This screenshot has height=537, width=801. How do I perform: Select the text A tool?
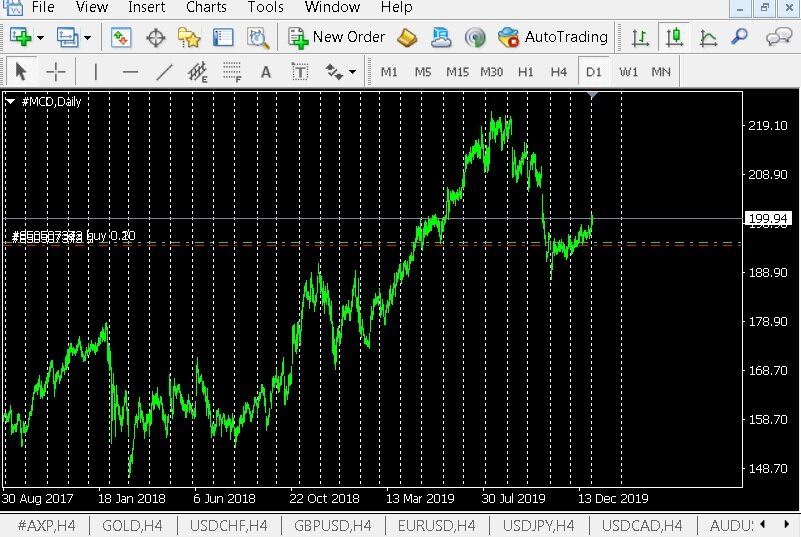click(266, 72)
